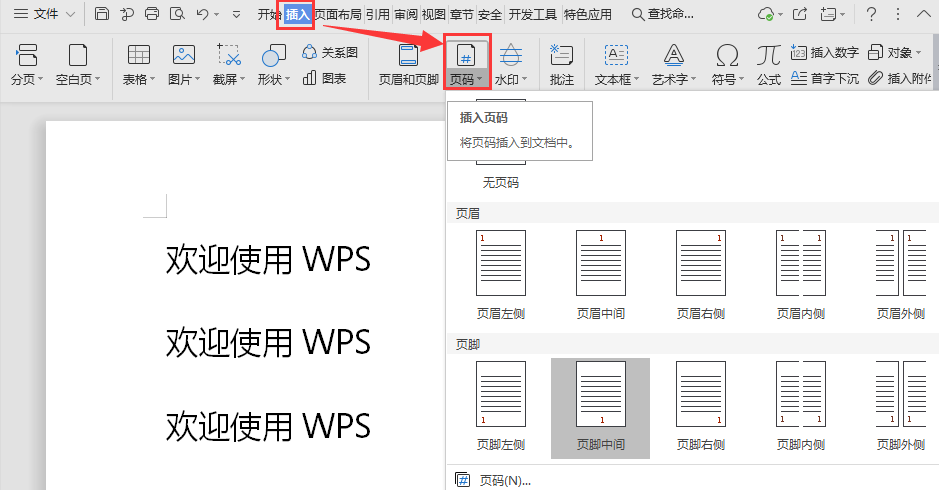Open the help question mark icon
Viewport: 939px width, 490px height.
[871, 14]
